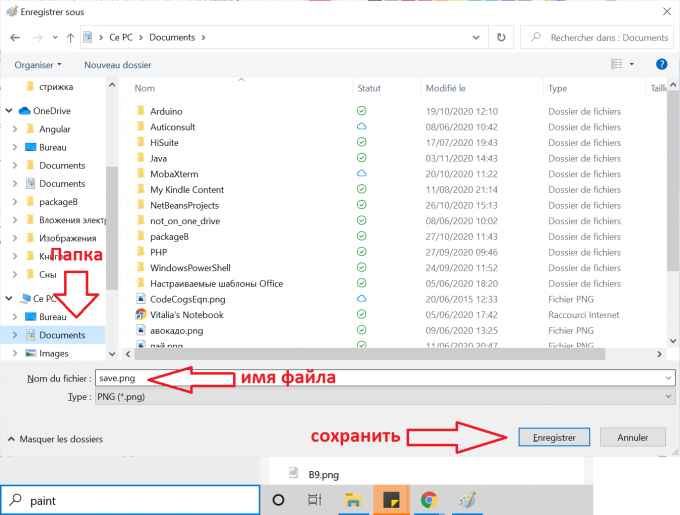Viewport: 680px width, 515px height.
Task: Click the File Explorer taskbar icon
Action: 352,500
